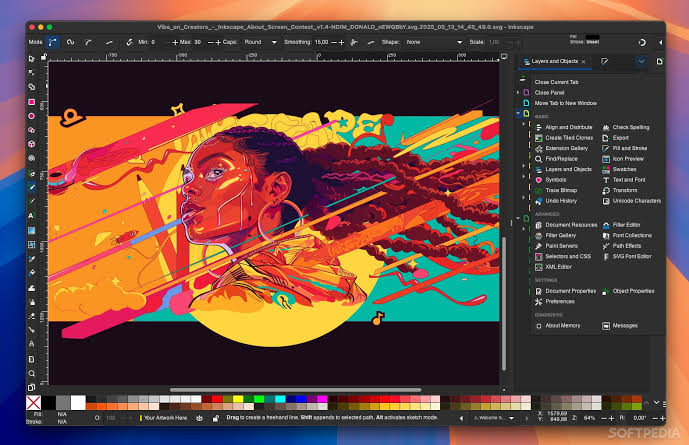This screenshot has width=689, height=445.
Task: Open Preferences from the menu
Action: [555, 302]
